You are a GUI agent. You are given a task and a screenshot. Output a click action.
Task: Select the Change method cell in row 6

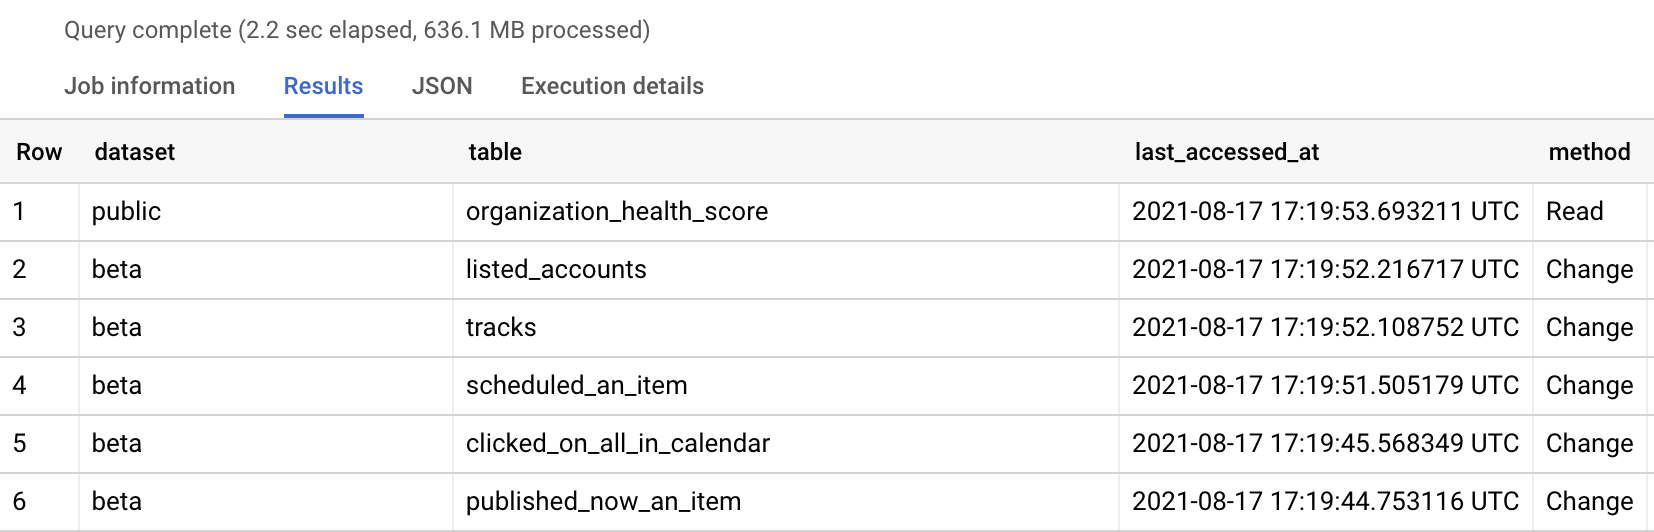[1588, 501]
